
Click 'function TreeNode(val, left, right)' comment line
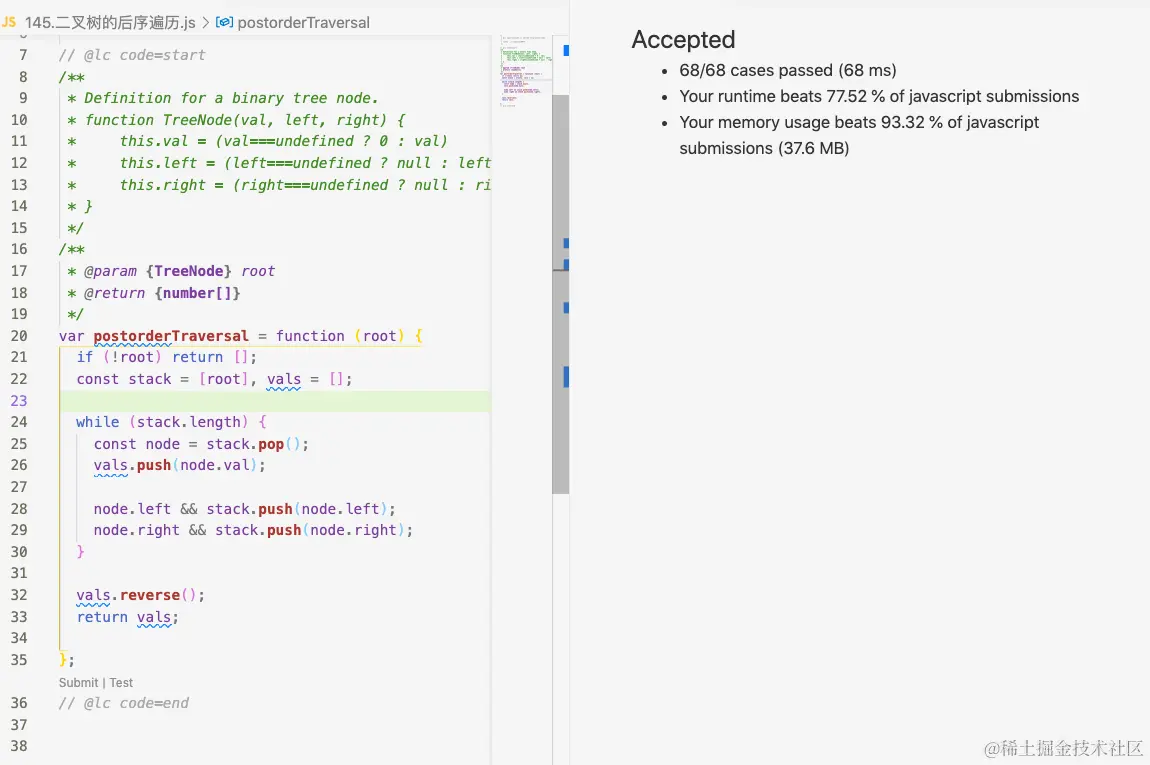tap(236, 120)
